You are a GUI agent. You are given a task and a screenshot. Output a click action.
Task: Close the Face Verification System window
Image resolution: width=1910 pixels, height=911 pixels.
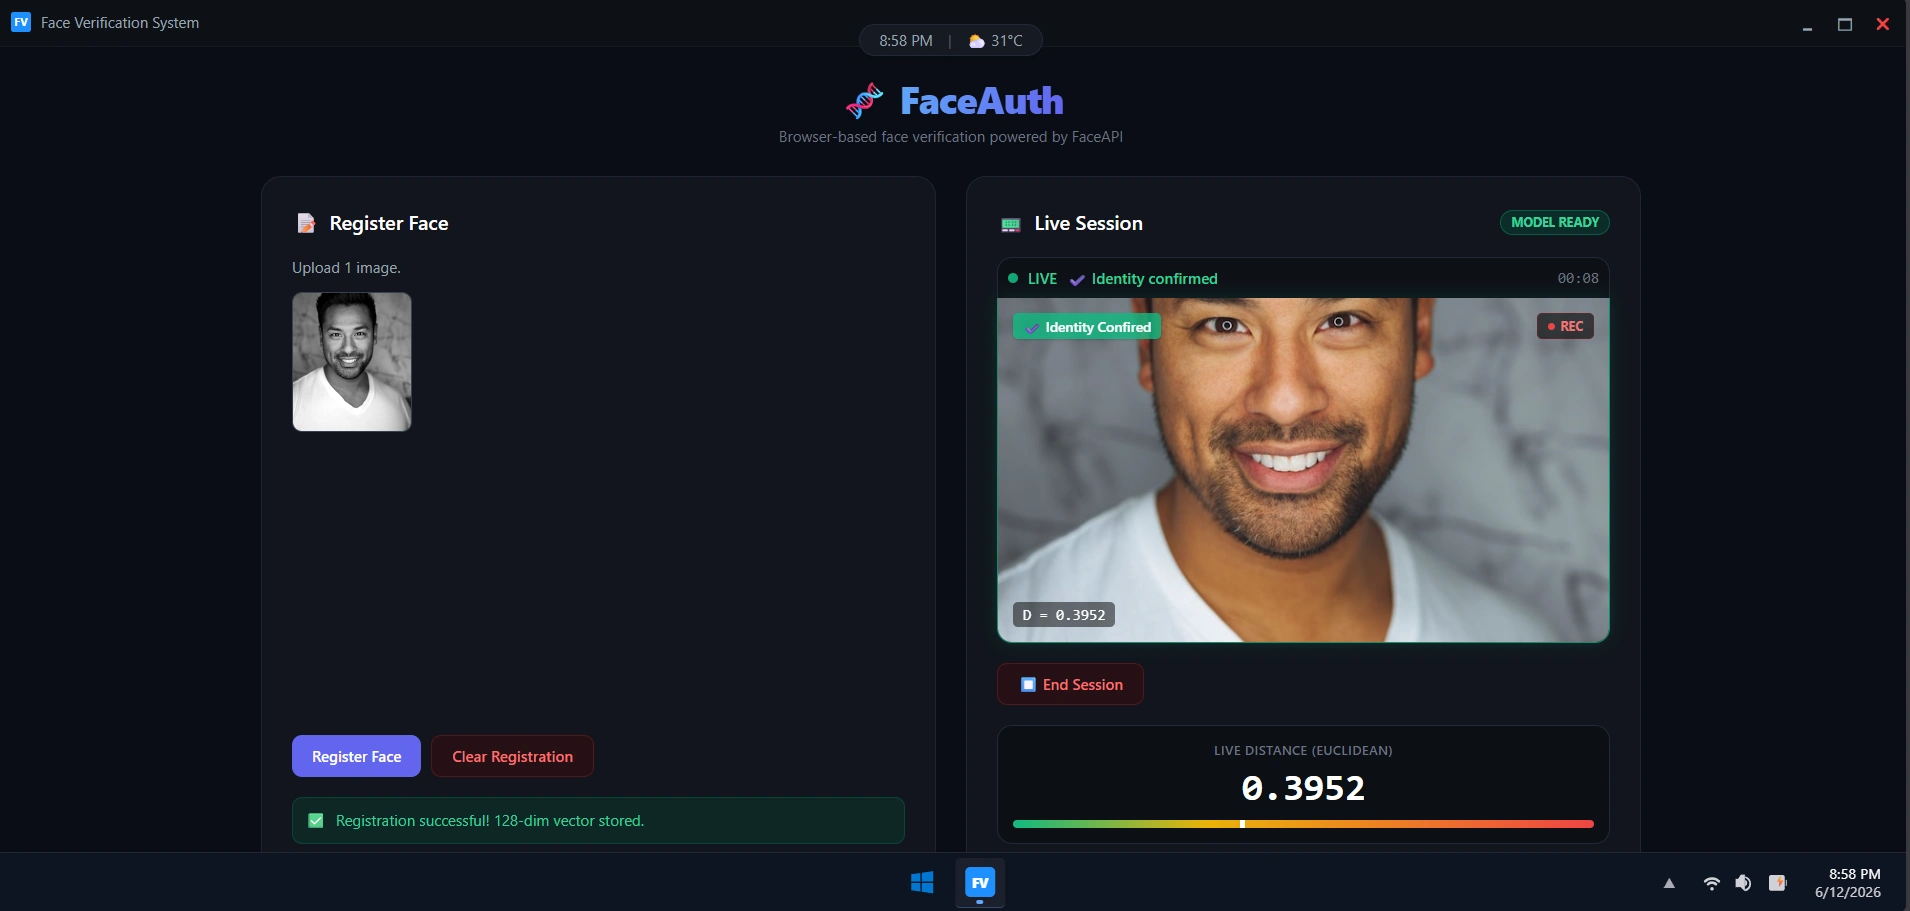click(x=1883, y=24)
